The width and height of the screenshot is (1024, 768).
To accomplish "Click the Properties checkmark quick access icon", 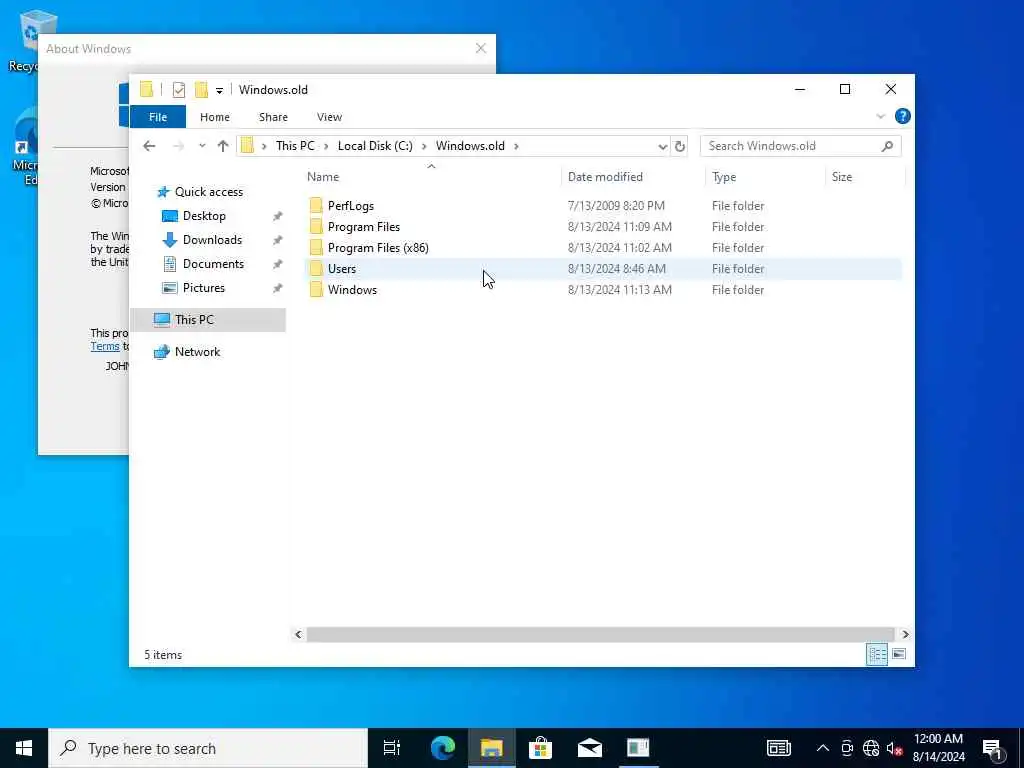I will (178, 89).
